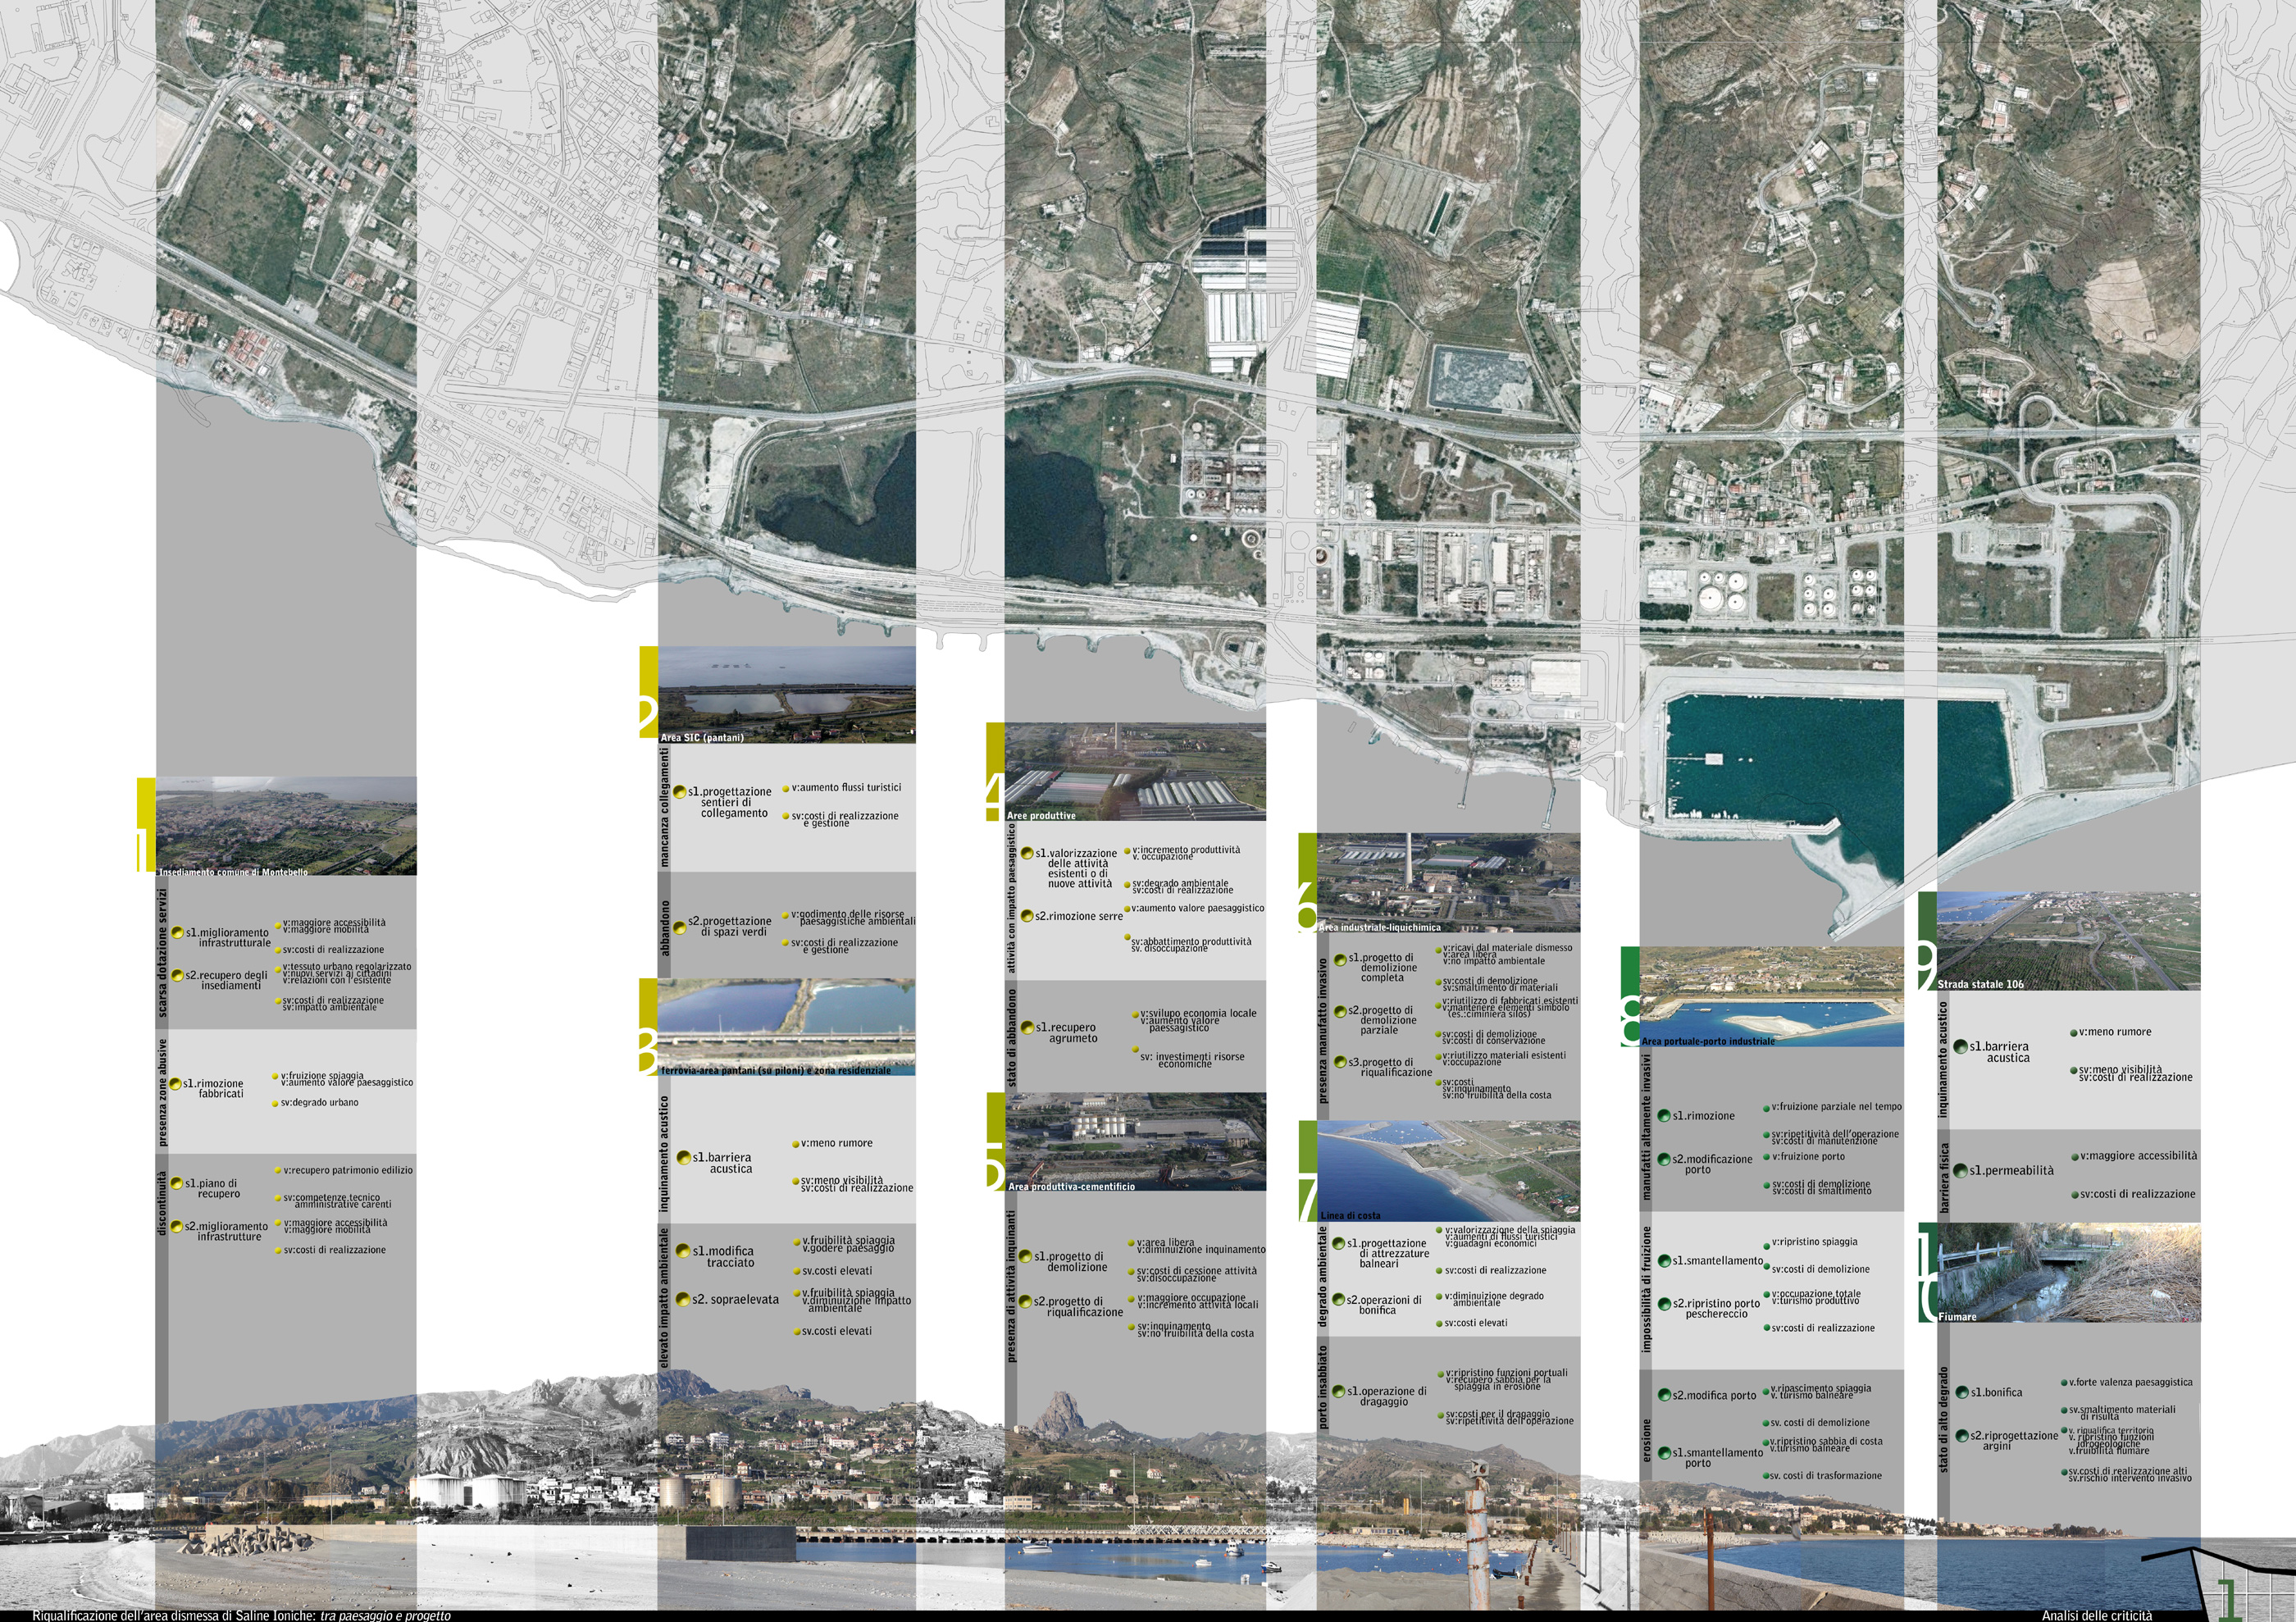Select the 's2.rimozione serre' entry
The width and height of the screenshot is (2296, 1622).
click(x=1079, y=916)
